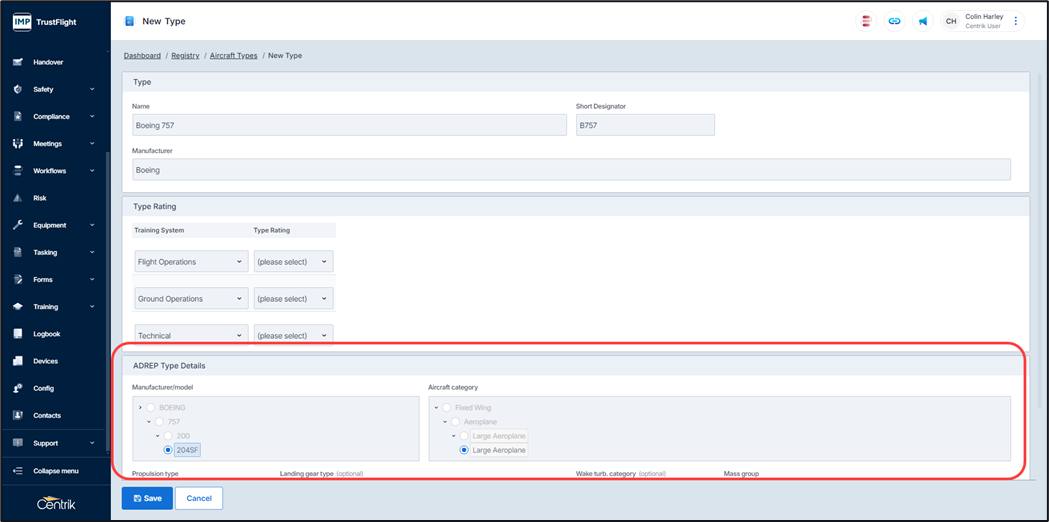The height and width of the screenshot is (522, 1049).
Task: Click the blue link icon in header
Action: click(894, 21)
